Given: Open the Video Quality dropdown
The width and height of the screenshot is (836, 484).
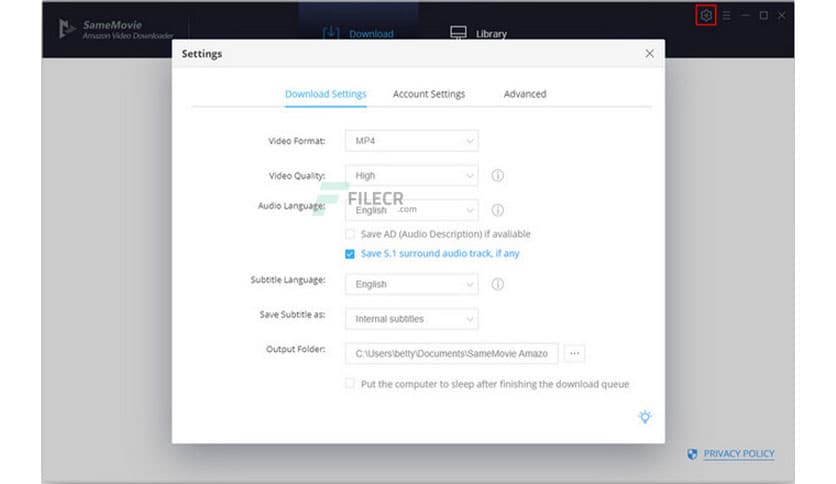Looking at the screenshot, I should click(412, 175).
